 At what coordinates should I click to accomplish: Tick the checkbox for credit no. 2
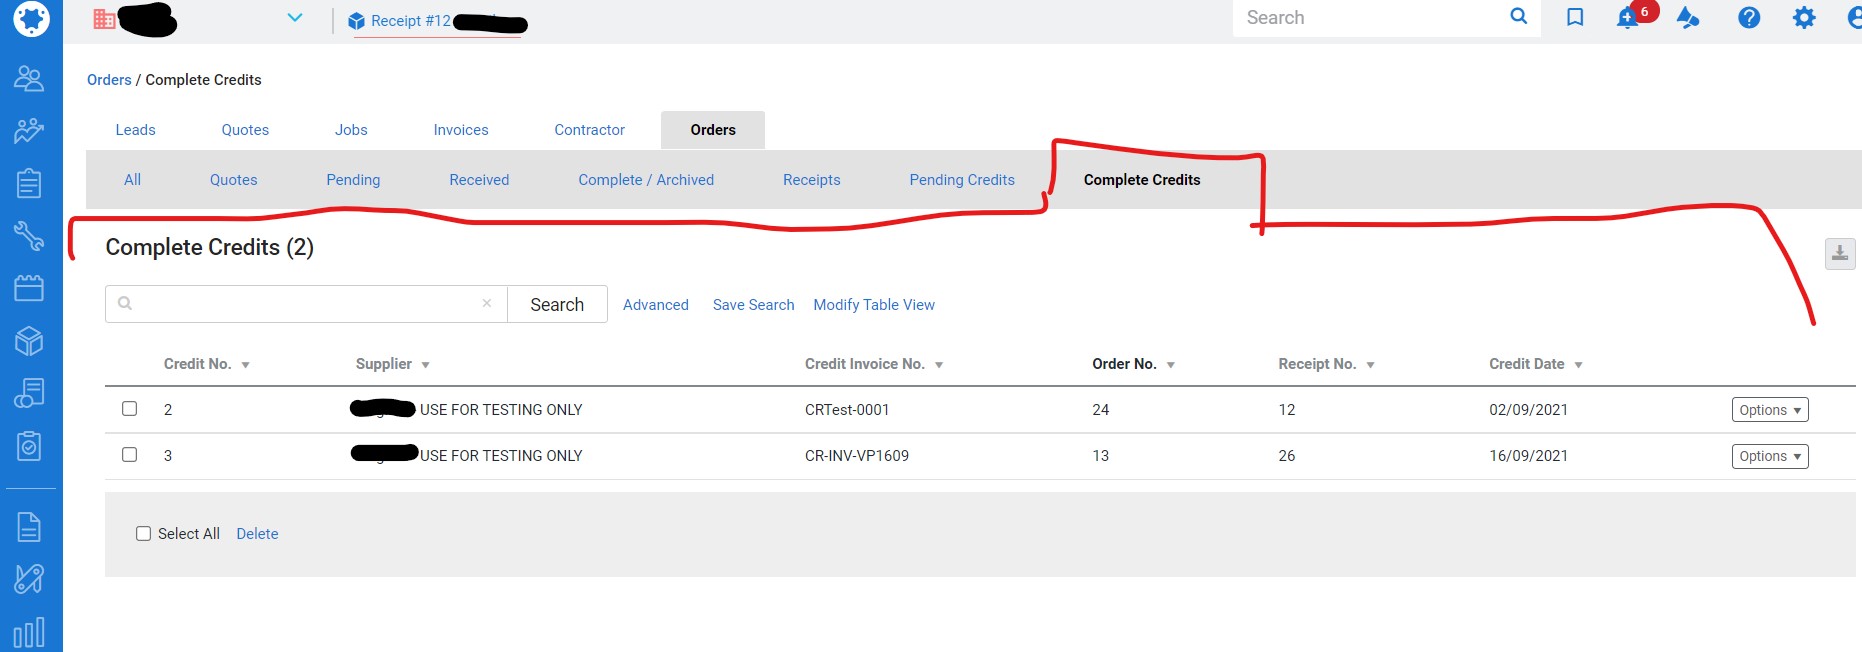pyautogui.click(x=129, y=408)
